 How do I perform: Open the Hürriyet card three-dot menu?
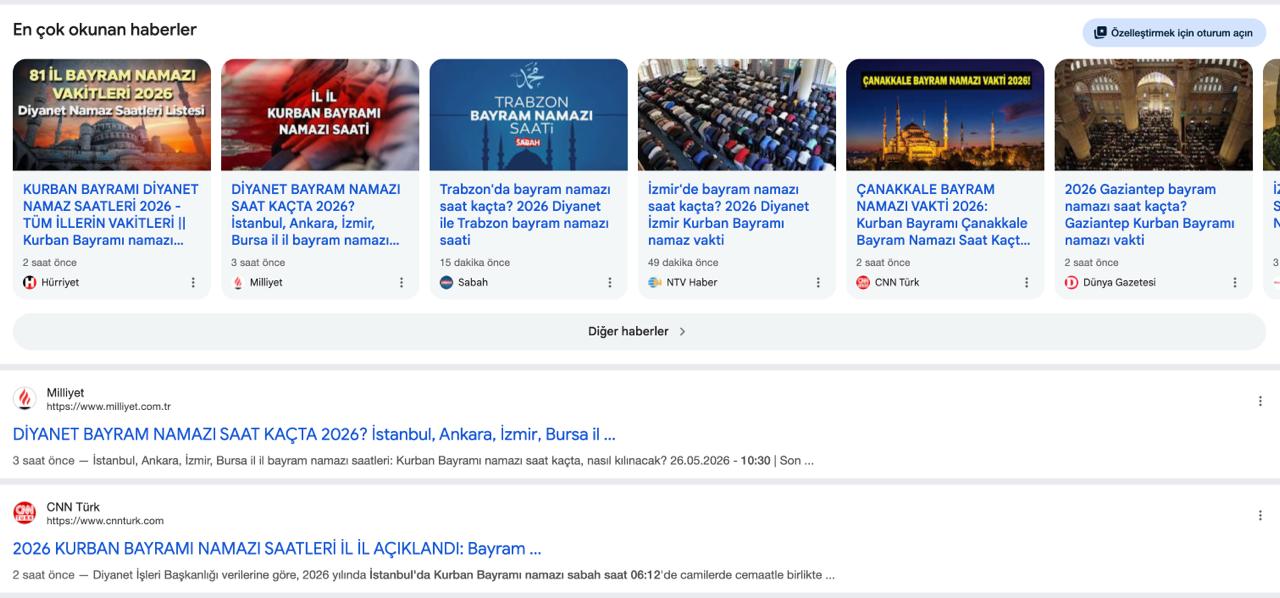click(x=193, y=283)
